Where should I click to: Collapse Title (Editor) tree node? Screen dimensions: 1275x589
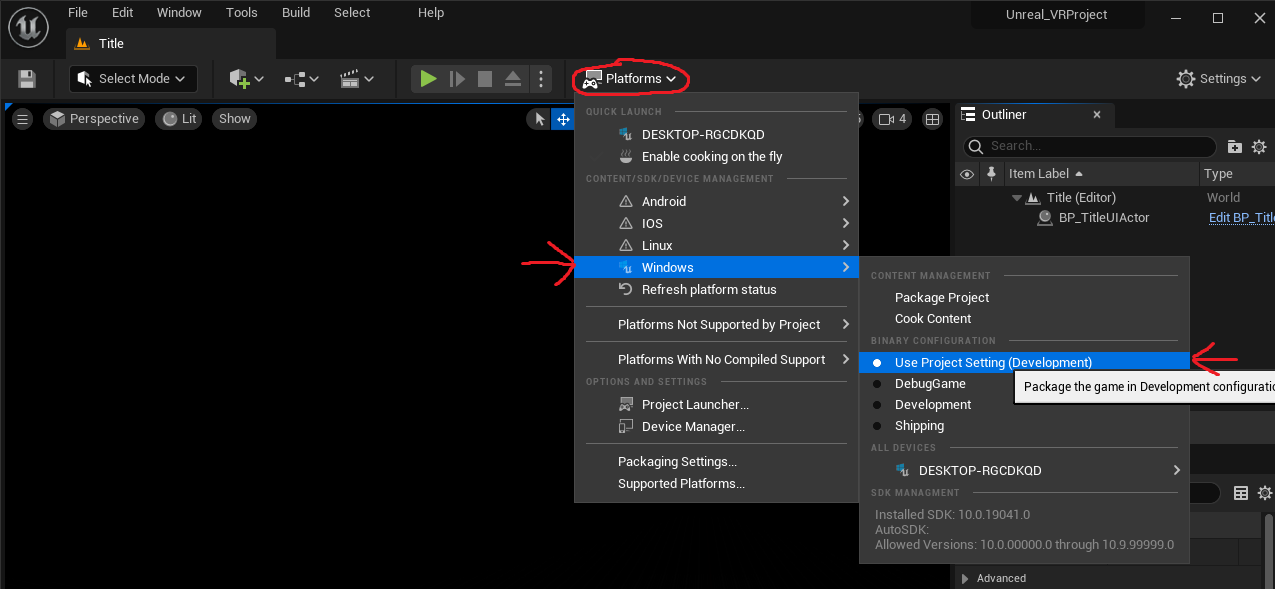point(1017,198)
